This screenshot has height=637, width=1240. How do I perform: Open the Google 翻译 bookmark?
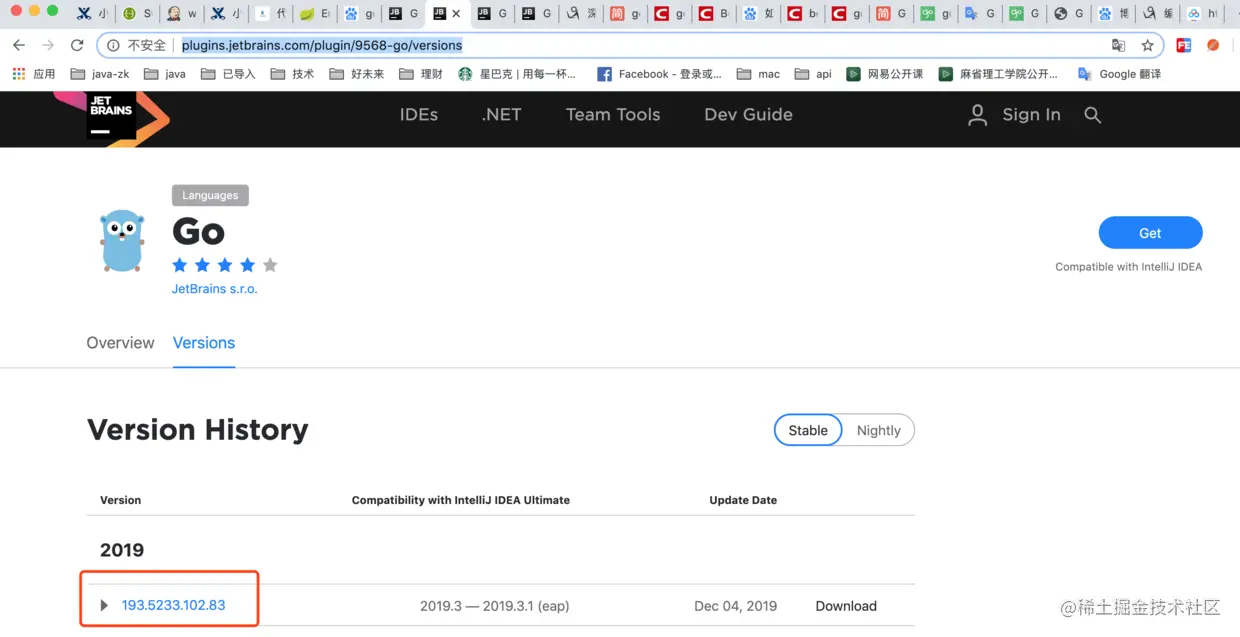coord(1119,74)
